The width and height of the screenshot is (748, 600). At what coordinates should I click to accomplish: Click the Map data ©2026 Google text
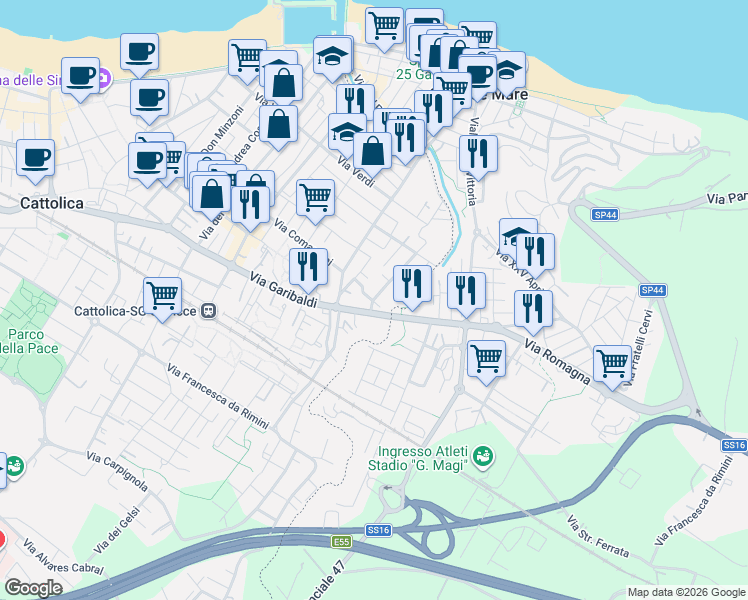click(686, 592)
